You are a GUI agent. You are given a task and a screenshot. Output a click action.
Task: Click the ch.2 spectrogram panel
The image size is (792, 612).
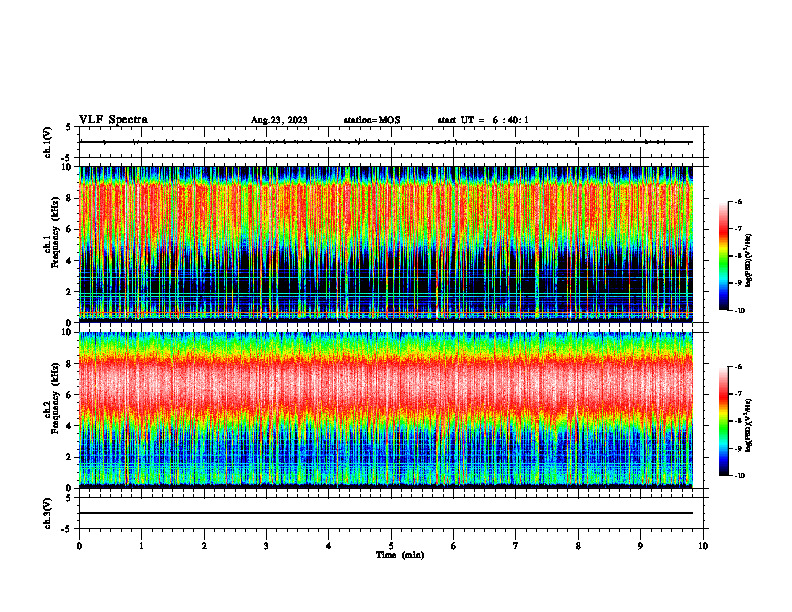[x=386, y=410]
